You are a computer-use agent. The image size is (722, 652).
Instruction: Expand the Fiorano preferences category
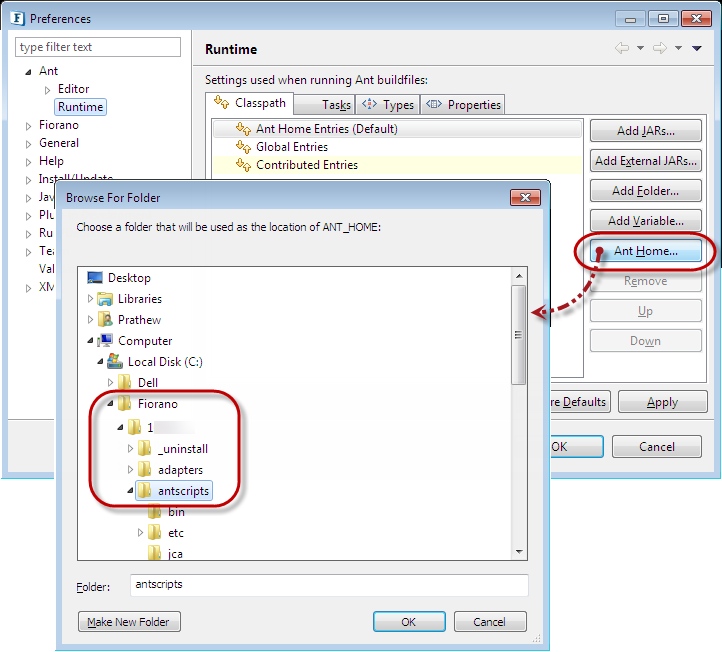pos(29,126)
